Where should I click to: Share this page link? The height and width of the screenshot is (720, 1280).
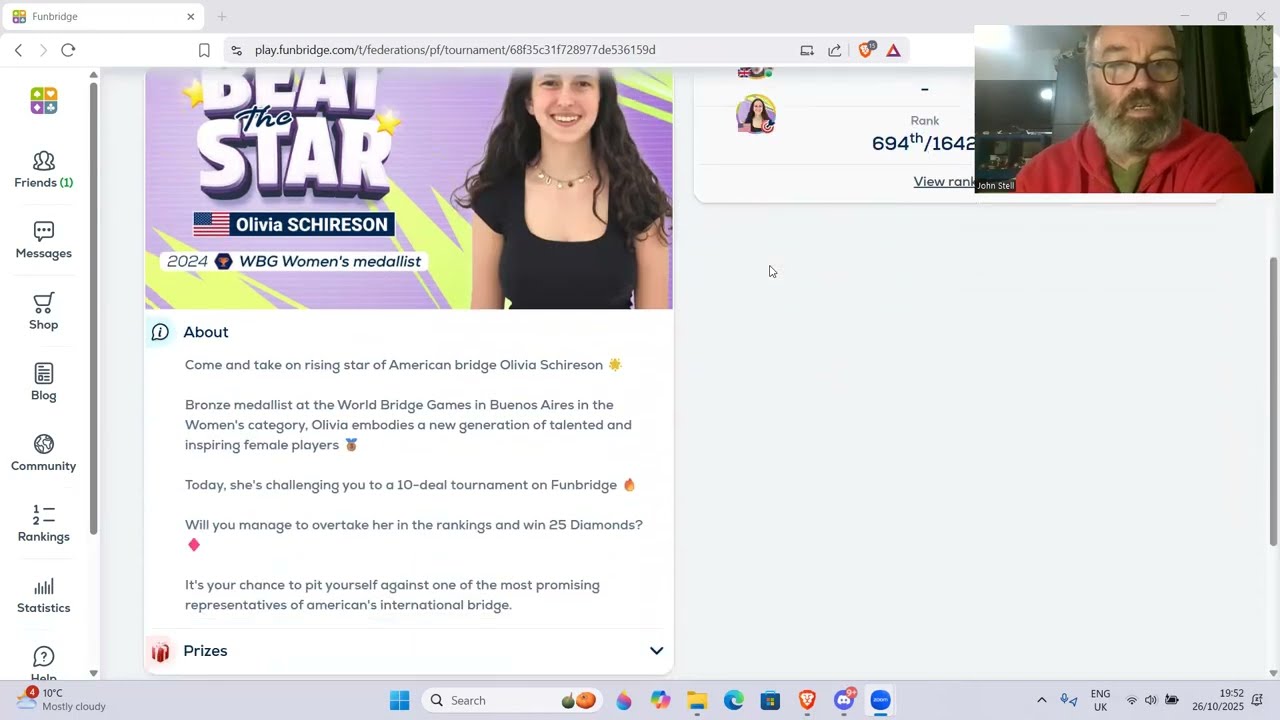[835, 50]
